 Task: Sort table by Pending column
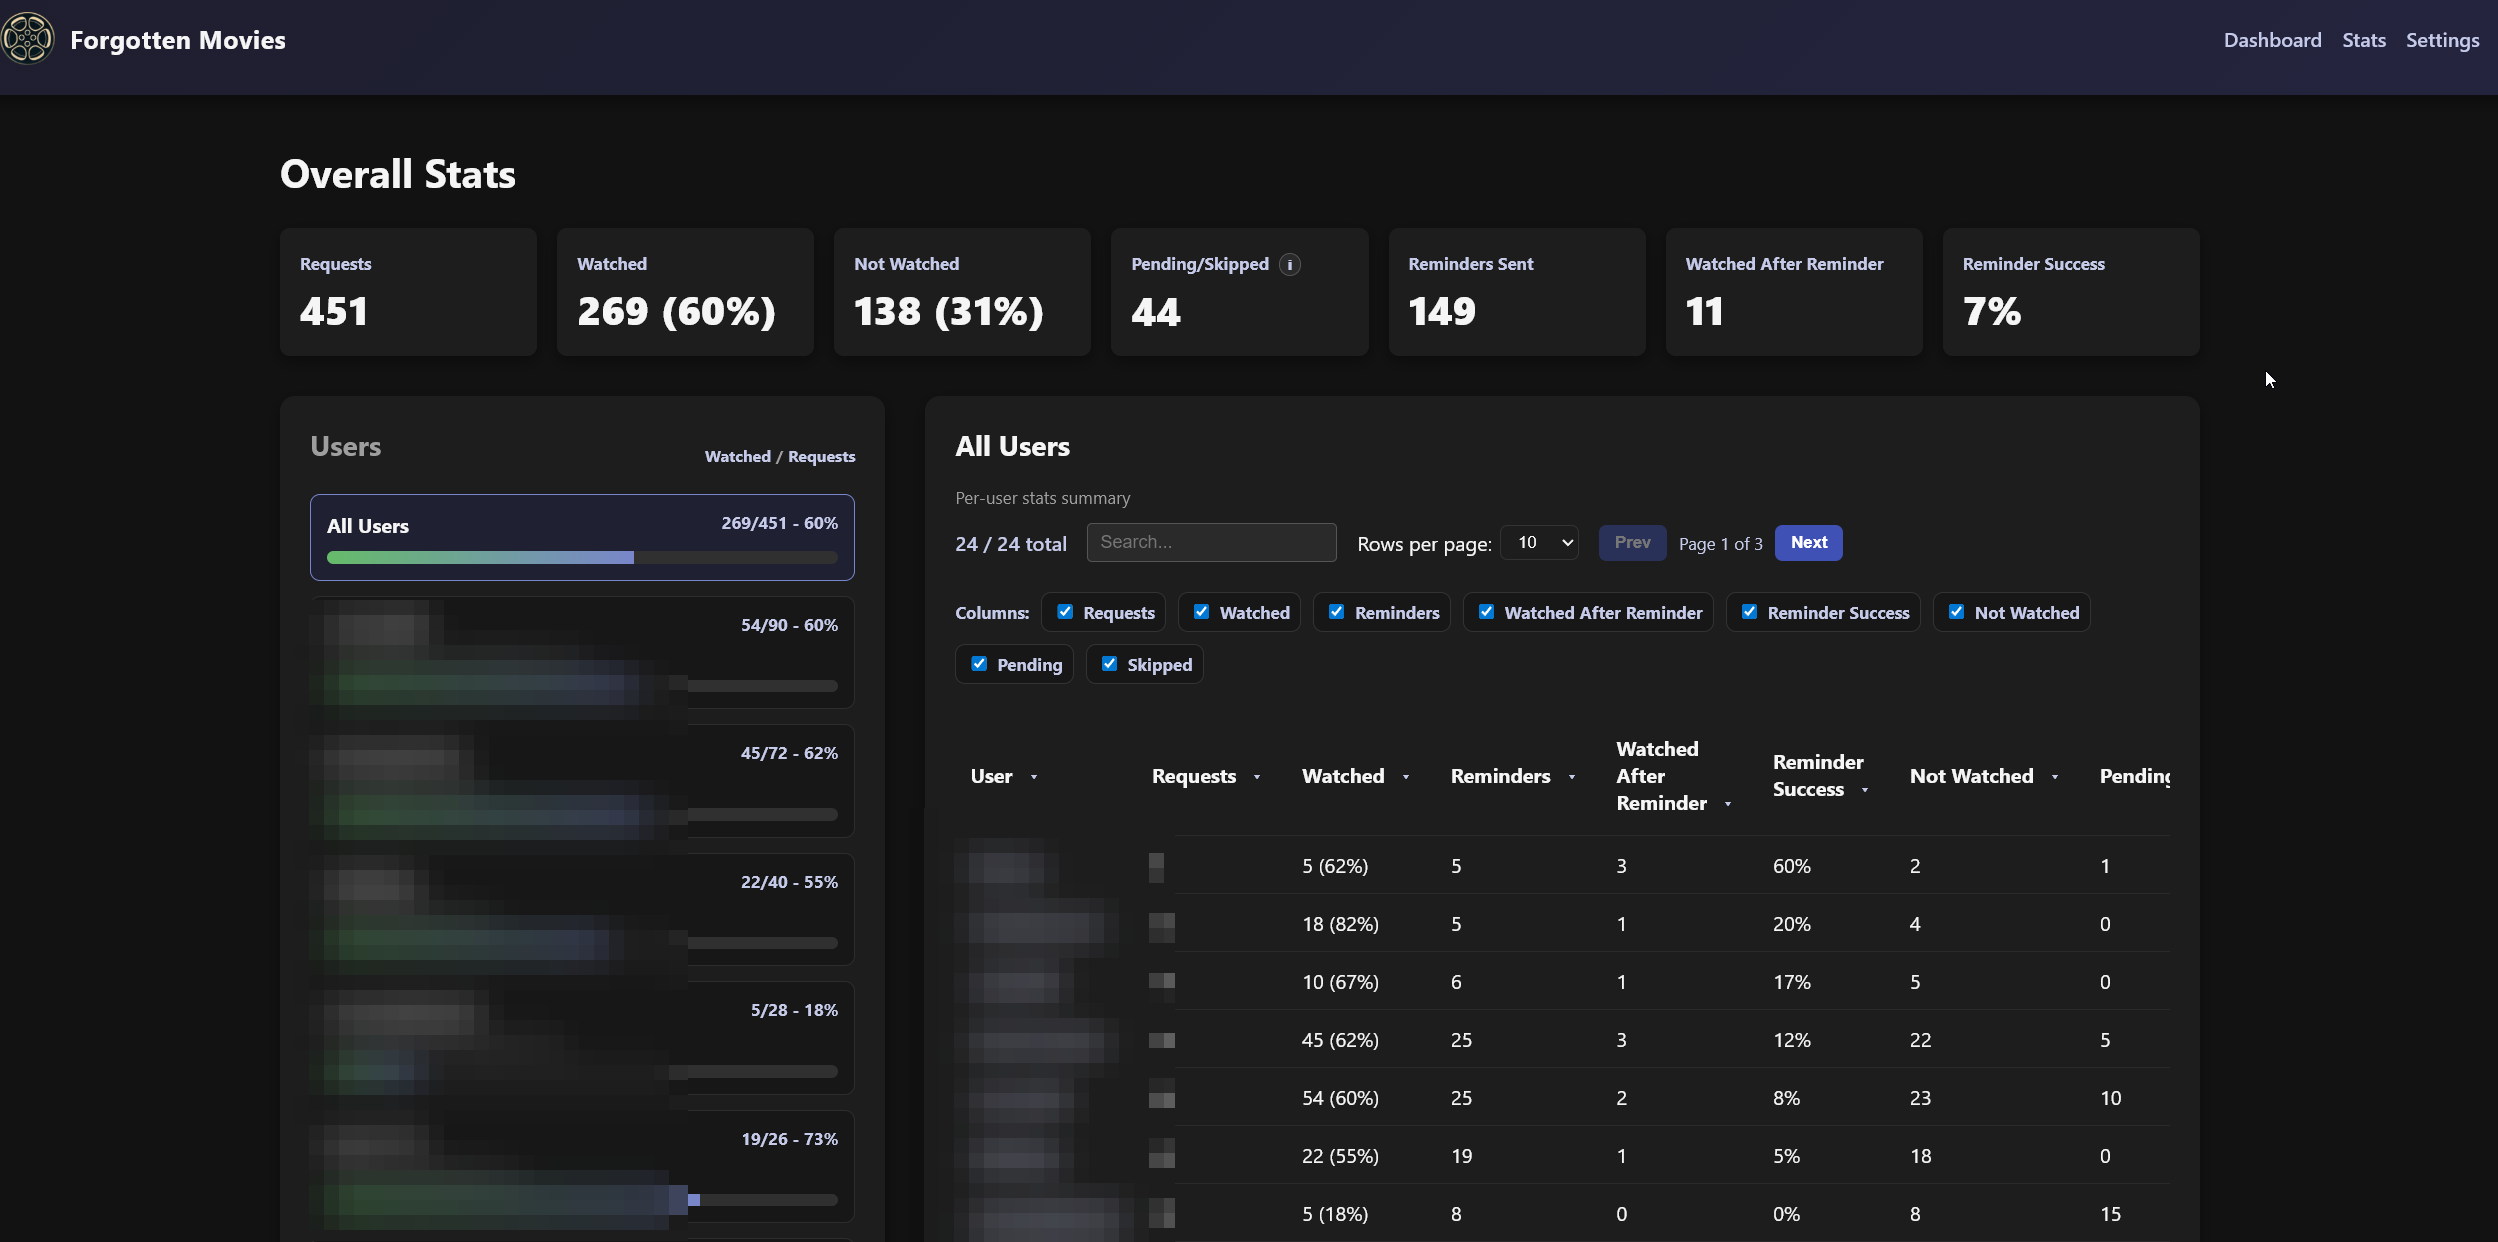pos(2135,776)
